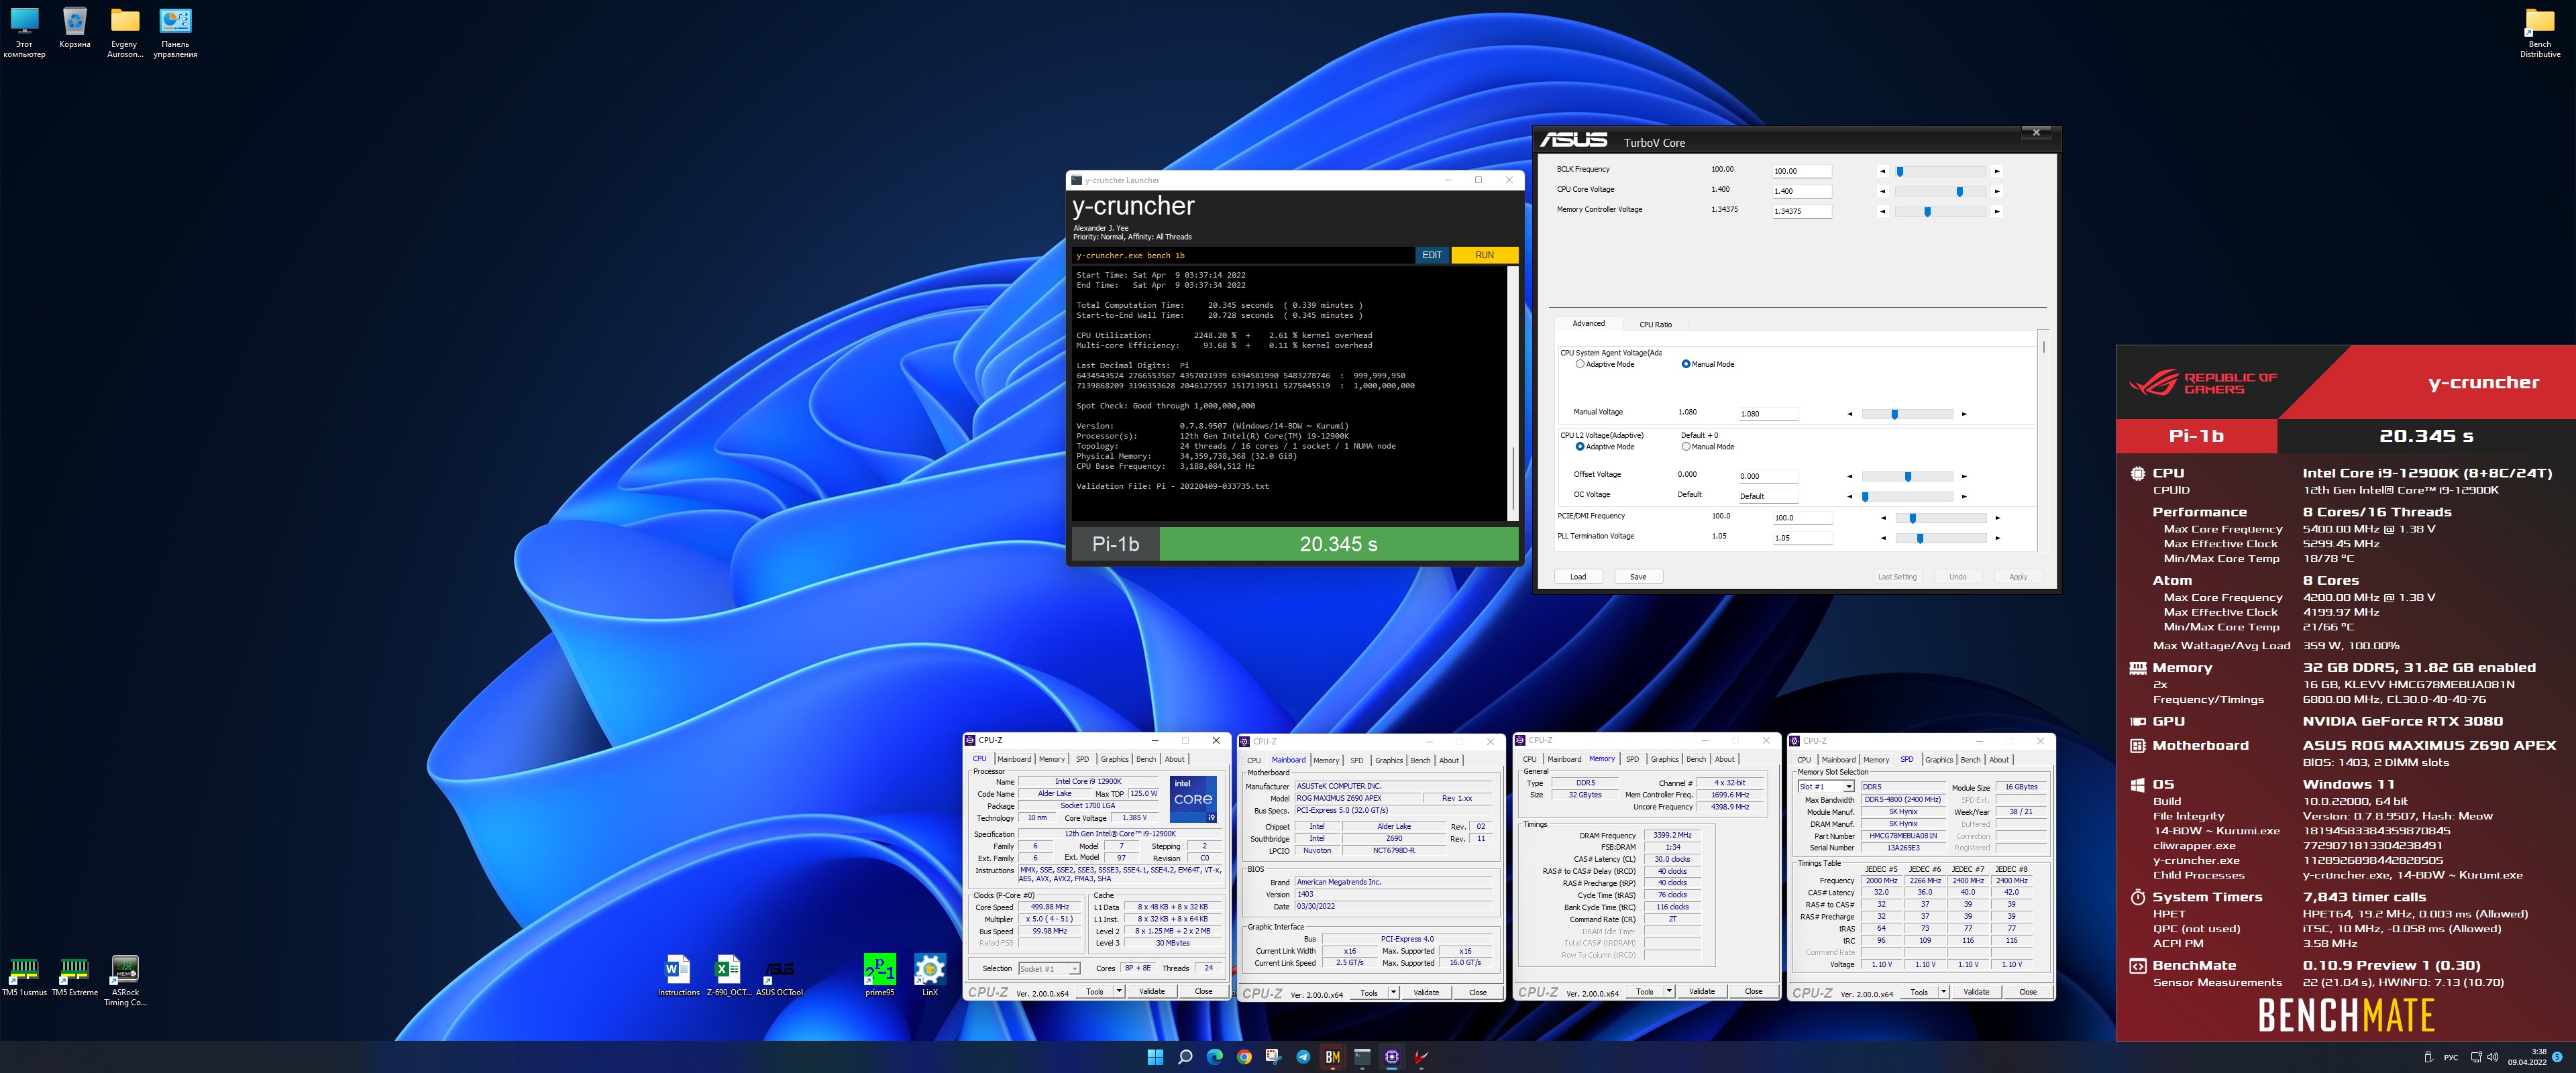The width and height of the screenshot is (2576, 1073).
Task: Select the Advanced tab in TurboV Core
Action: point(1588,323)
